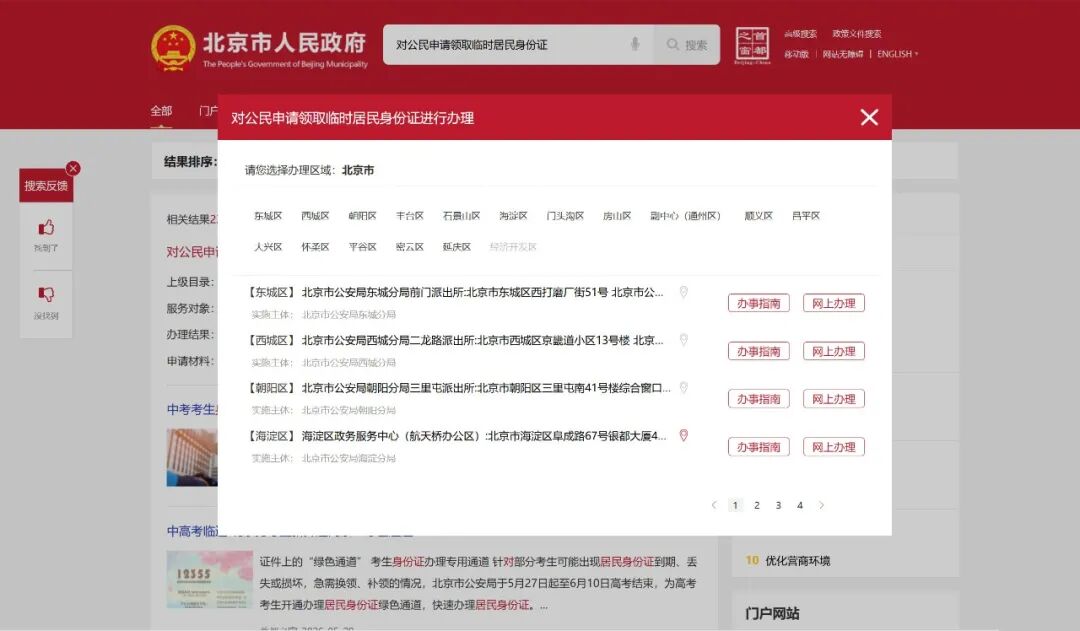Select 顺义区 district filter

(758, 216)
